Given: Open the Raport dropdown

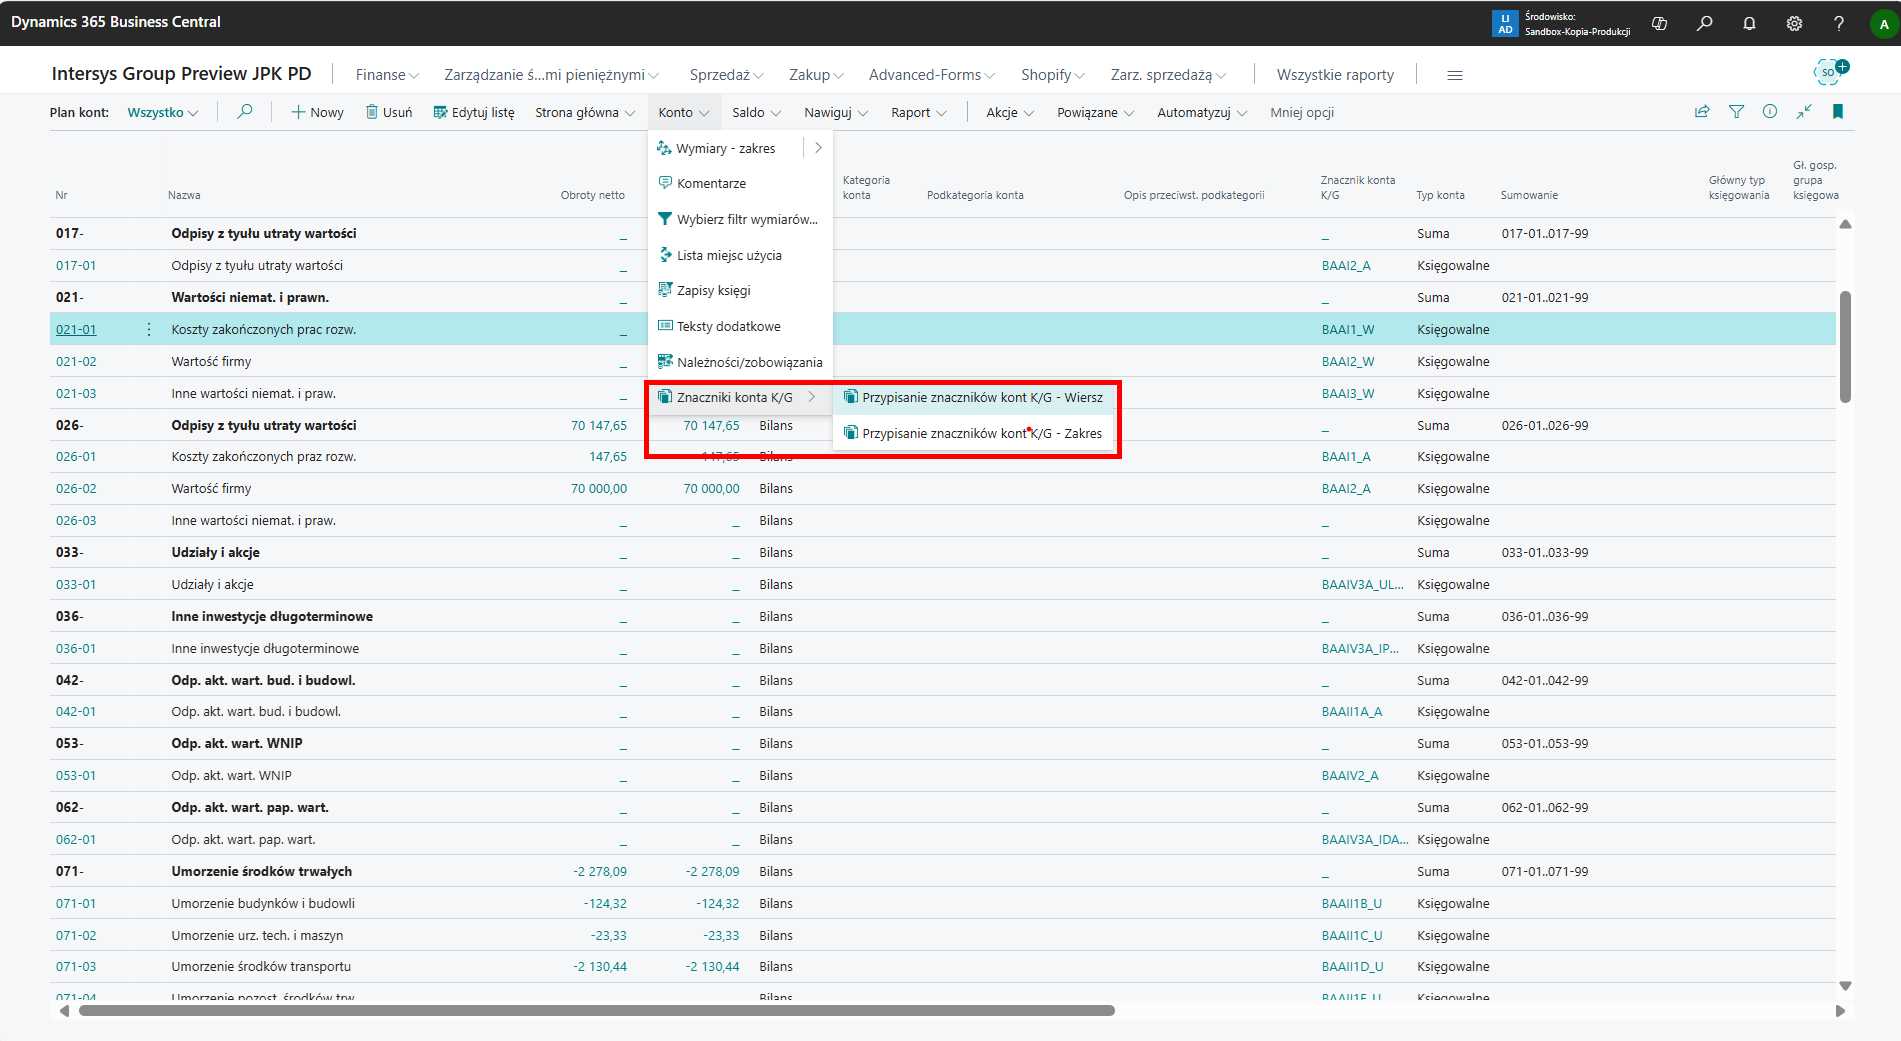Looking at the screenshot, I should [918, 113].
